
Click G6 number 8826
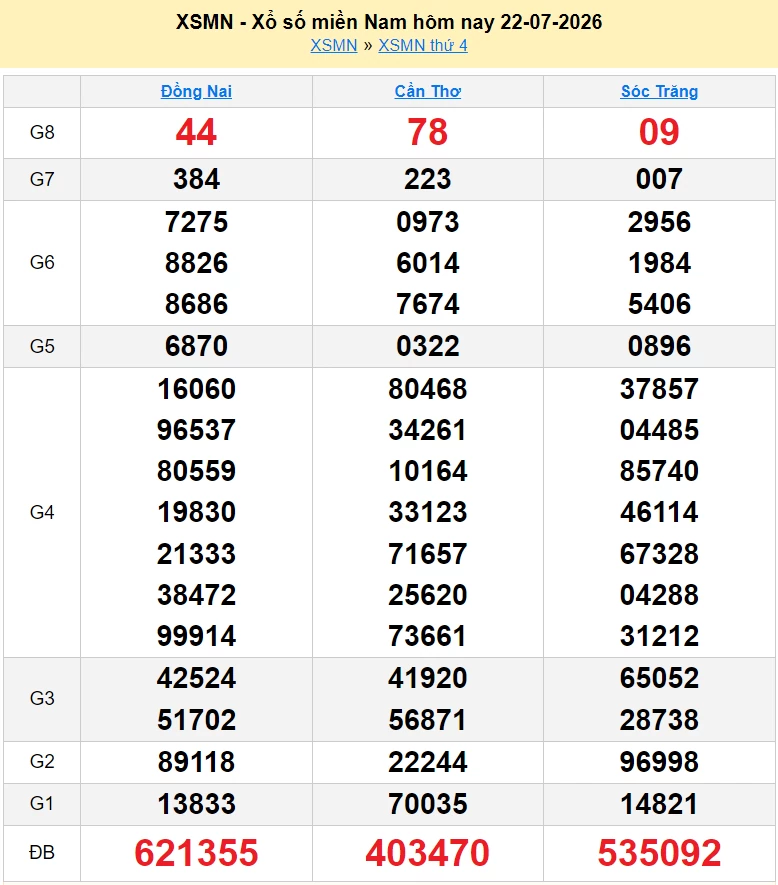point(196,263)
